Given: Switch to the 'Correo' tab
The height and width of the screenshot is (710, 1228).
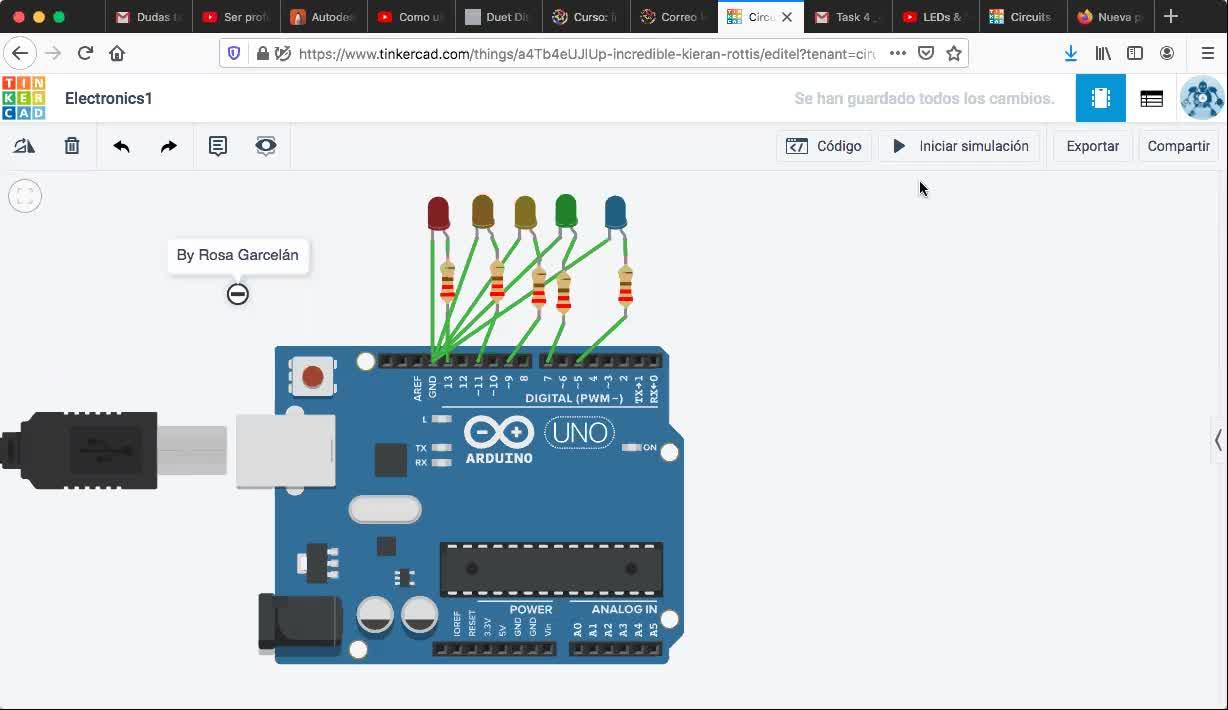Looking at the screenshot, I should (673, 17).
